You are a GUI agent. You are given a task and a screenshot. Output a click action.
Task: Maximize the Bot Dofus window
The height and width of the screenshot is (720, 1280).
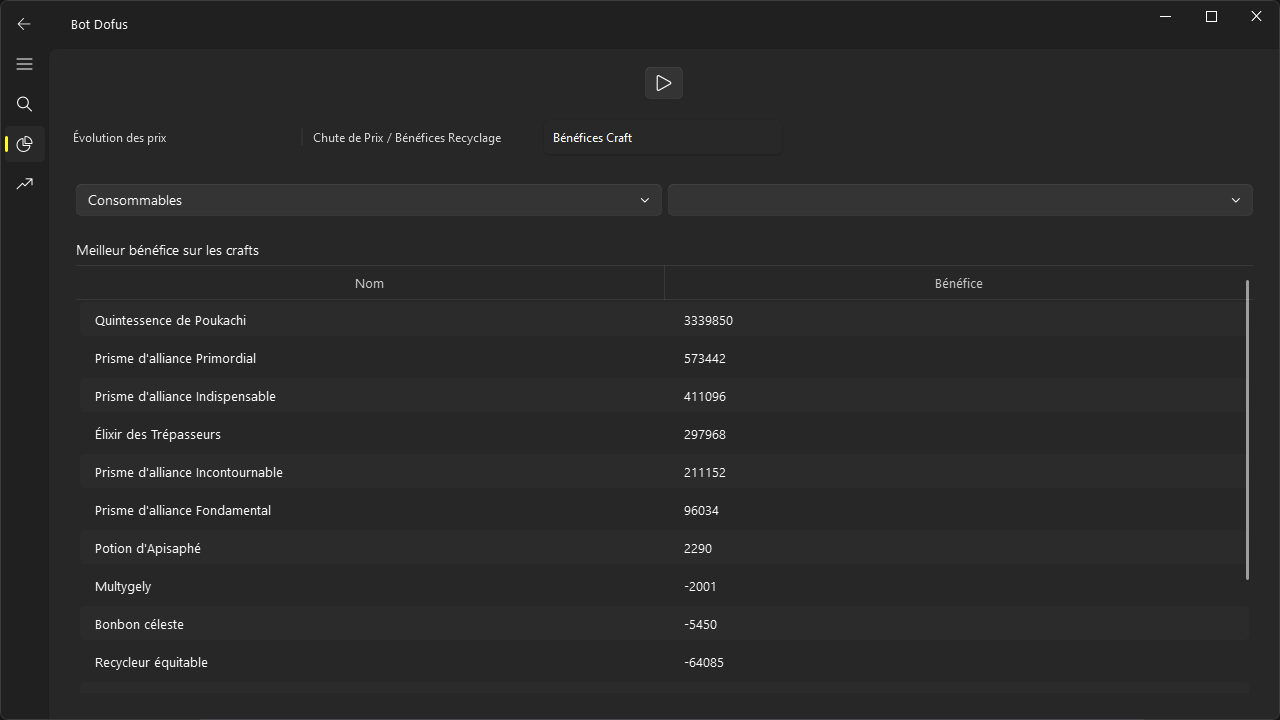[1211, 16]
